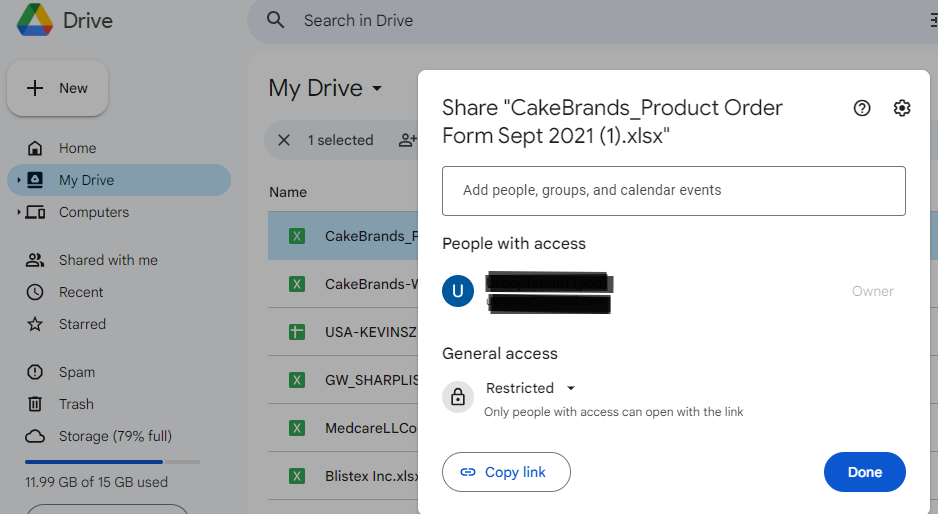Click the plus icon on the New button

(35, 88)
